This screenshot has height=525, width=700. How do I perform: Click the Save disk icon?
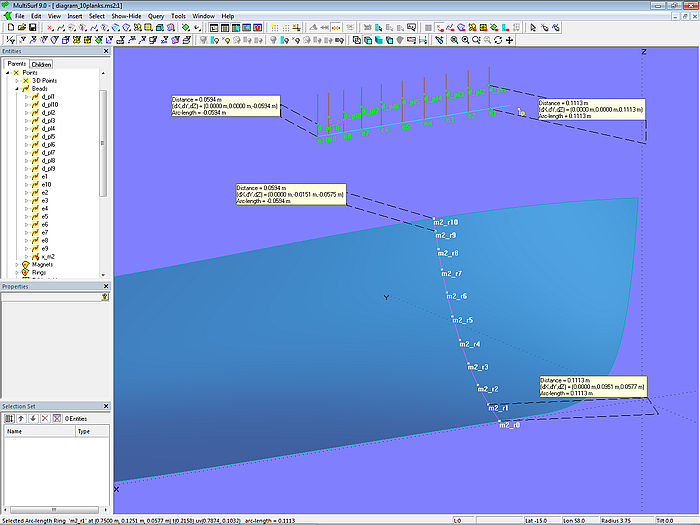coord(33,28)
